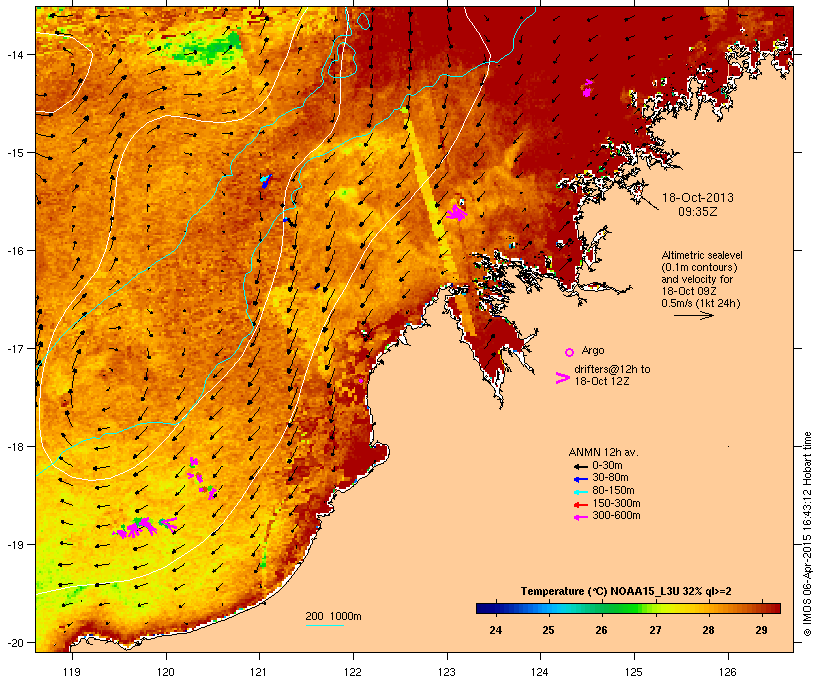Click longitude axis label 122
The height and width of the screenshot is (680, 820).
[x=353, y=672]
